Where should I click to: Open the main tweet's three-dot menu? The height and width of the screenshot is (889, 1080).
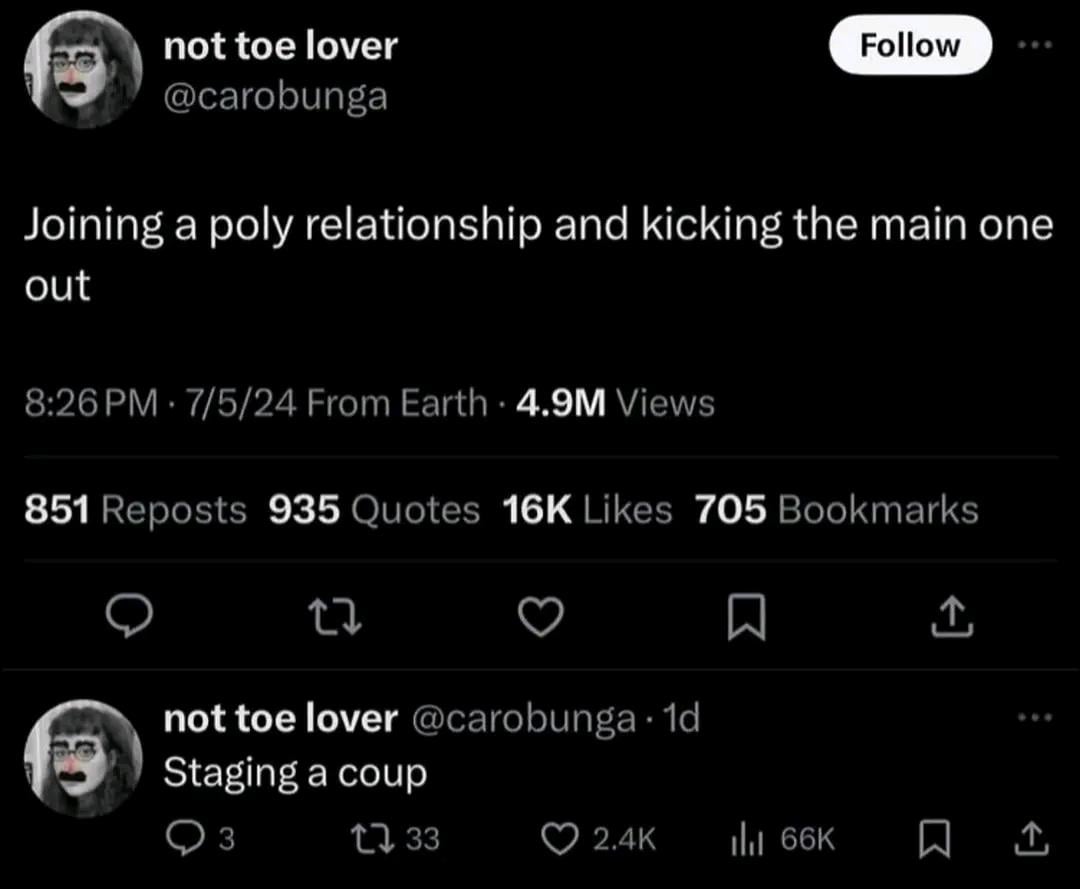coord(1035,45)
